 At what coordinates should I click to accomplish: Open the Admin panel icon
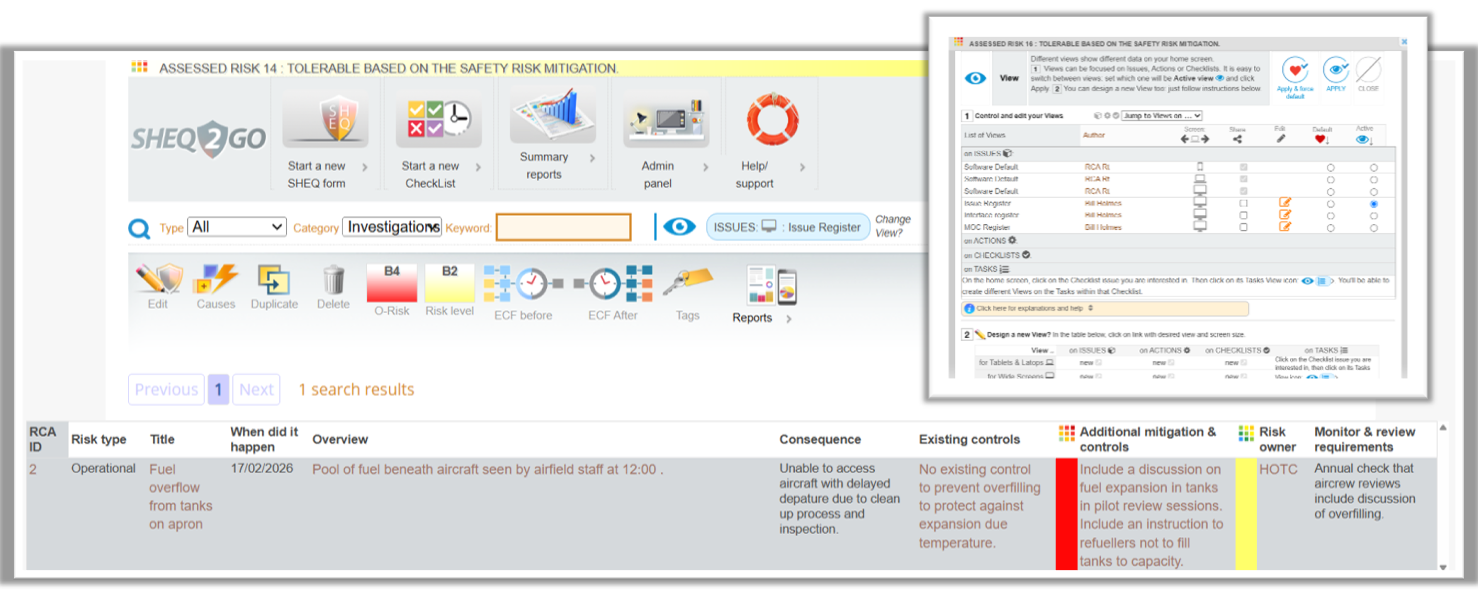666,120
